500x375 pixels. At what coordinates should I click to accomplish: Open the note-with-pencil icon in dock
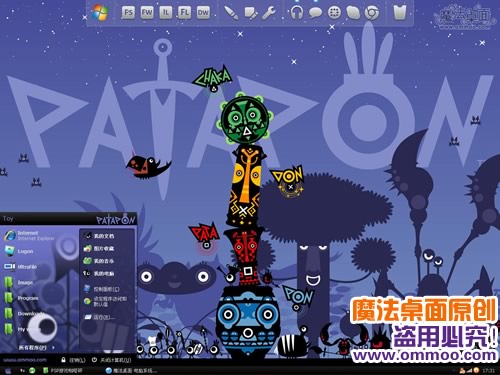[250, 13]
